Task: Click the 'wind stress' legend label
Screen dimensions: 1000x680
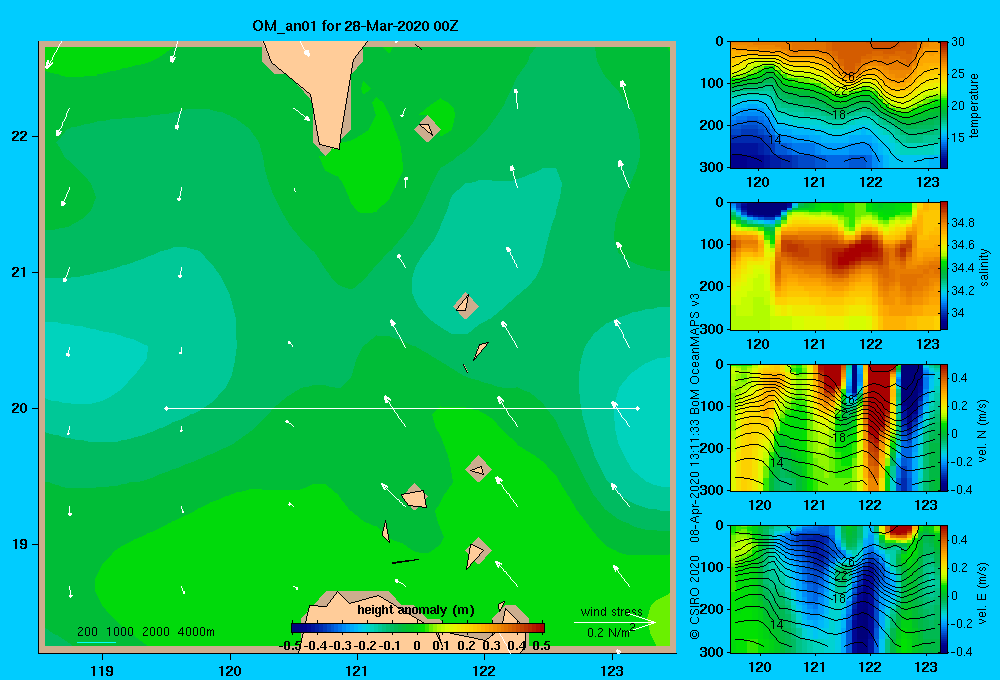Action: 612,611
